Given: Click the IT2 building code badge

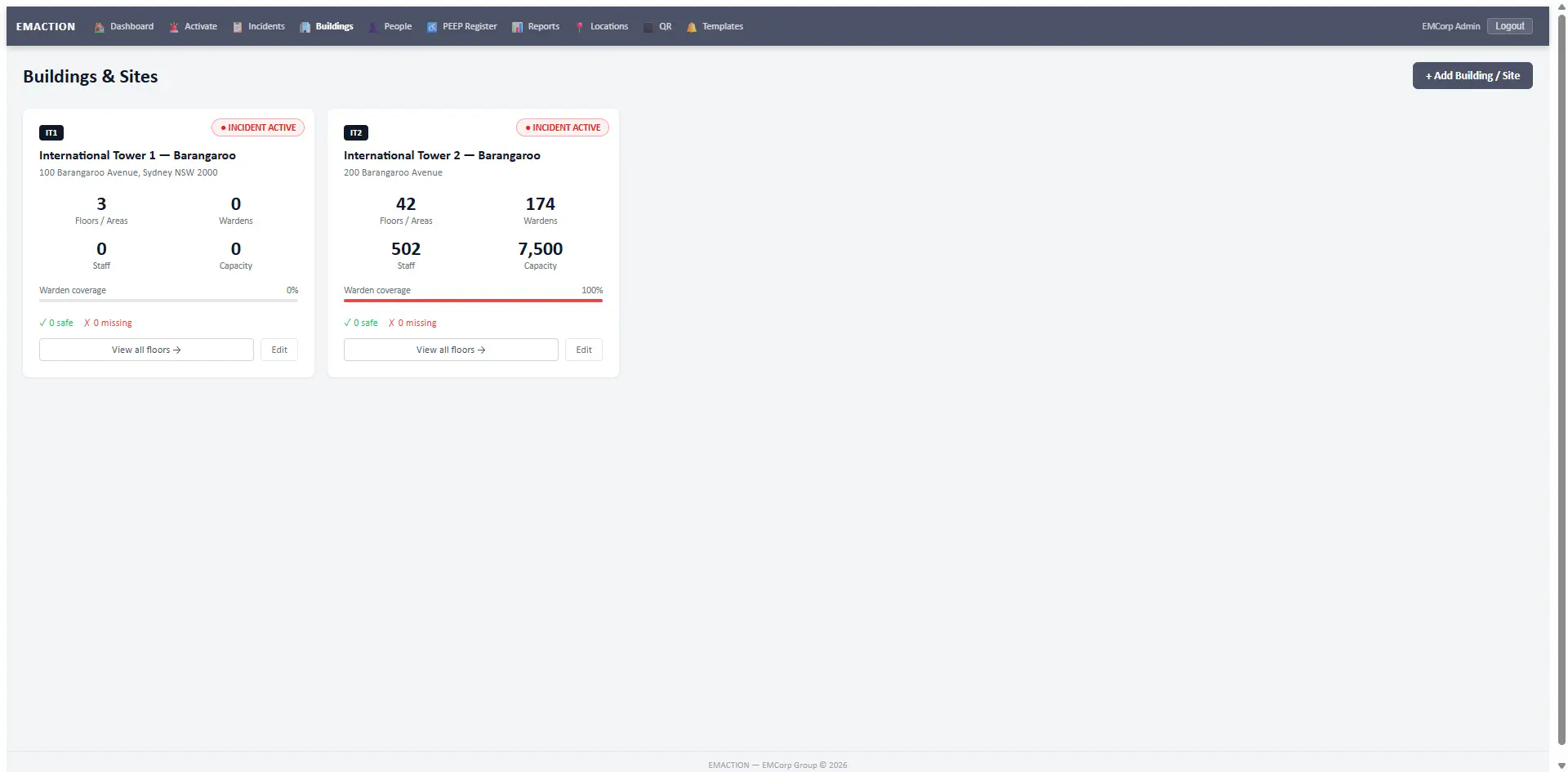Looking at the screenshot, I should [356, 133].
